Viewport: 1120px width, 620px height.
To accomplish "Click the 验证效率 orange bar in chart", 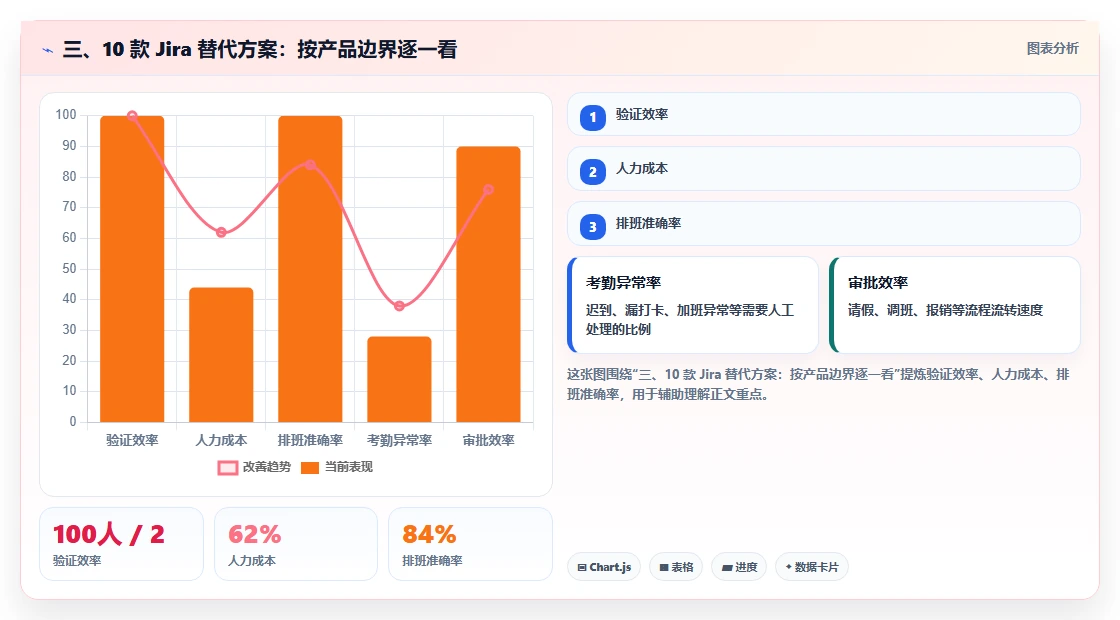I will coord(132,269).
